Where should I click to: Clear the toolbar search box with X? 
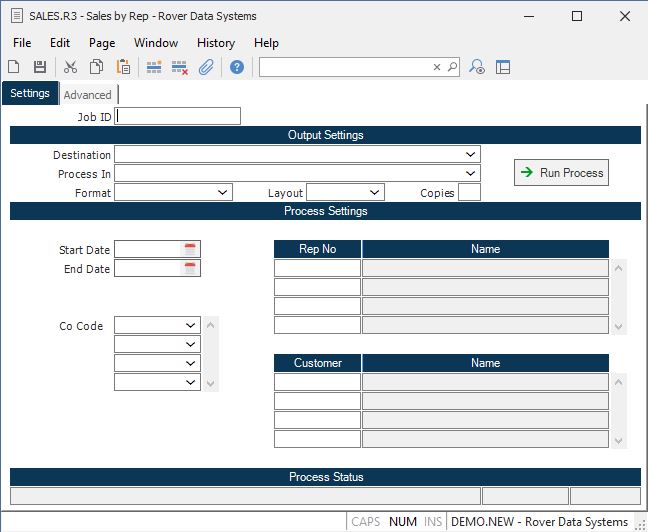[x=437, y=67]
